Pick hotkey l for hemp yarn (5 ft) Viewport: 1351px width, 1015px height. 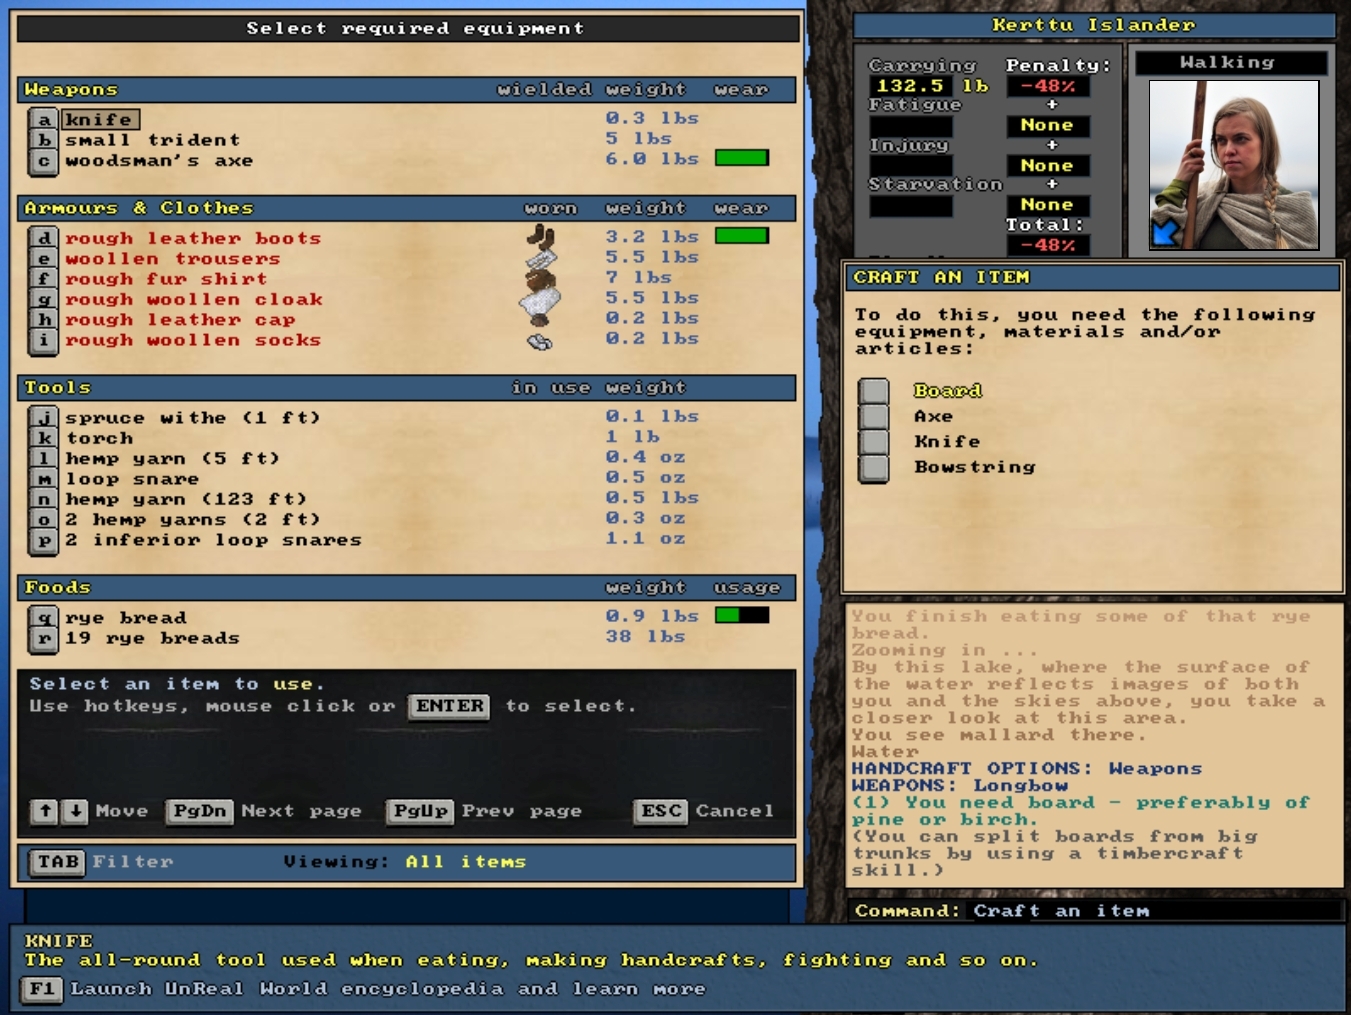43,459
